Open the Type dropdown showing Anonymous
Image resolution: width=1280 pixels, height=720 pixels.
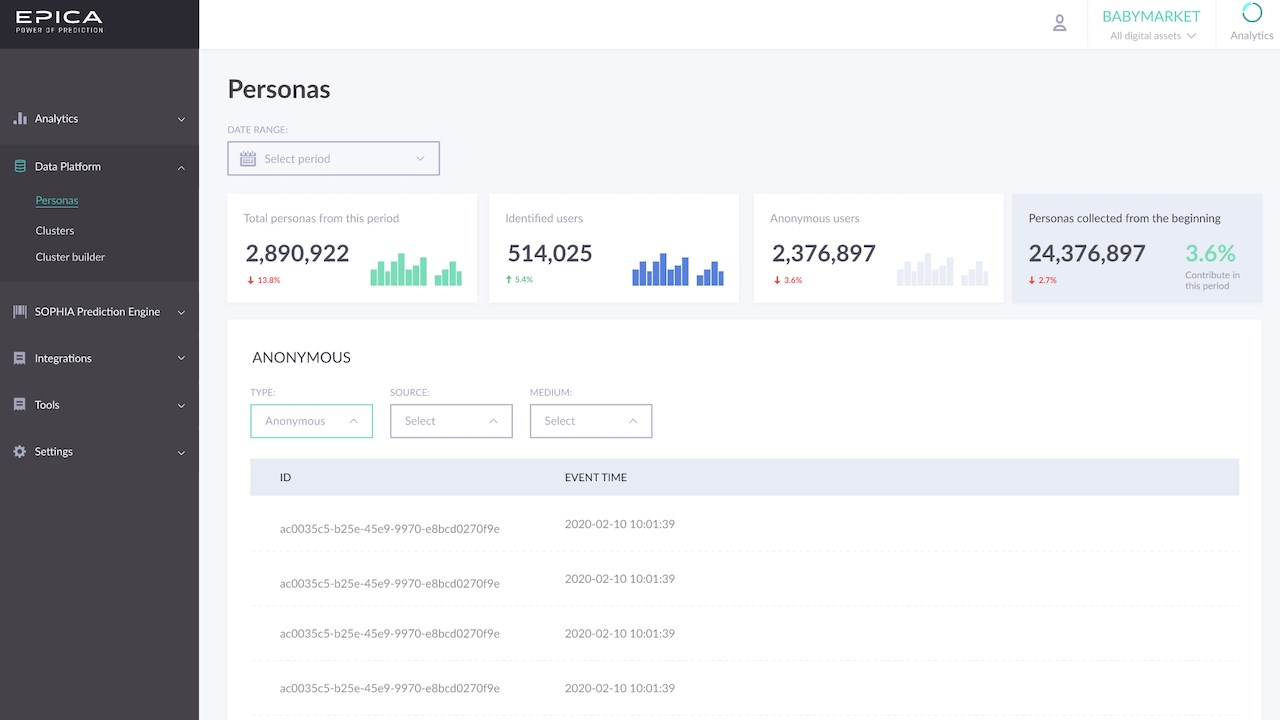(x=311, y=421)
